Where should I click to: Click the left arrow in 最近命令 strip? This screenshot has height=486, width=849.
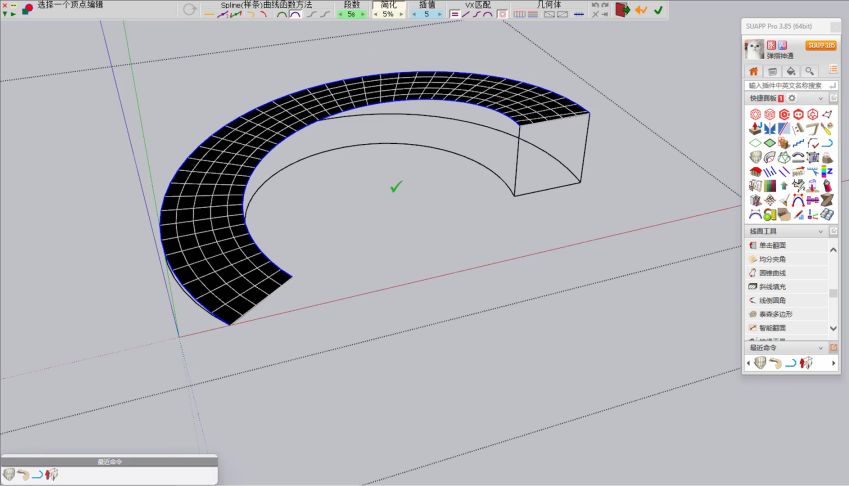pos(748,363)
